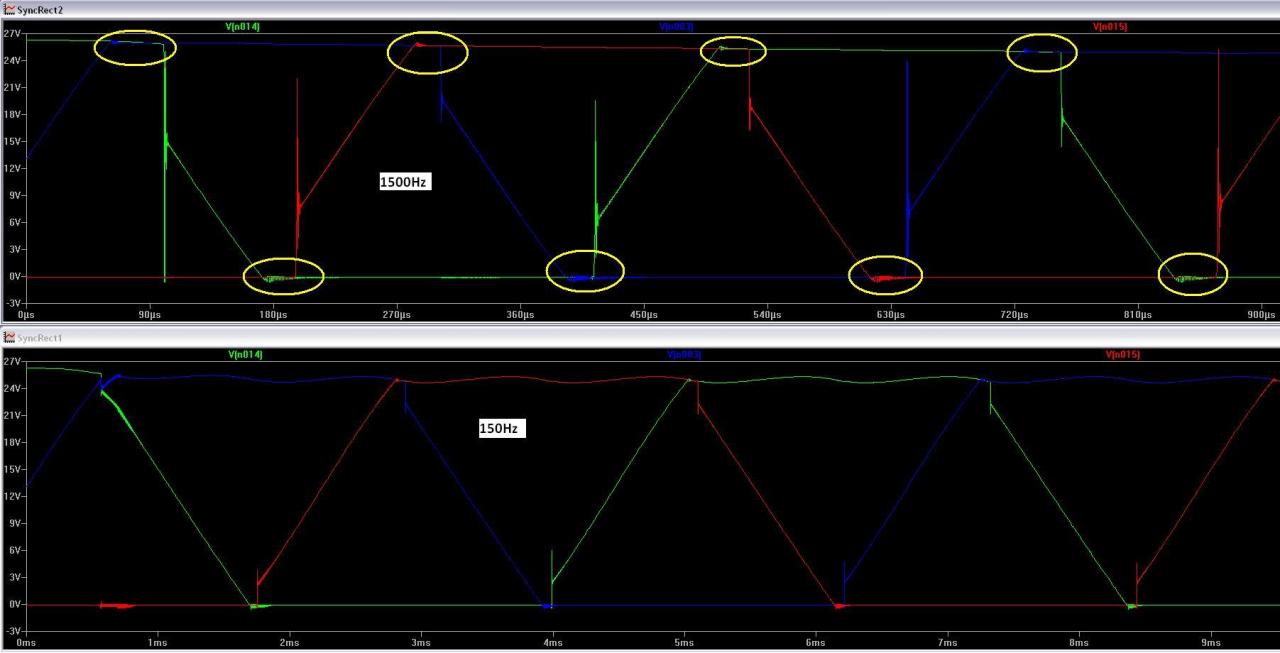Click the -3V axis label in SyncRect2

coord(12,303)
